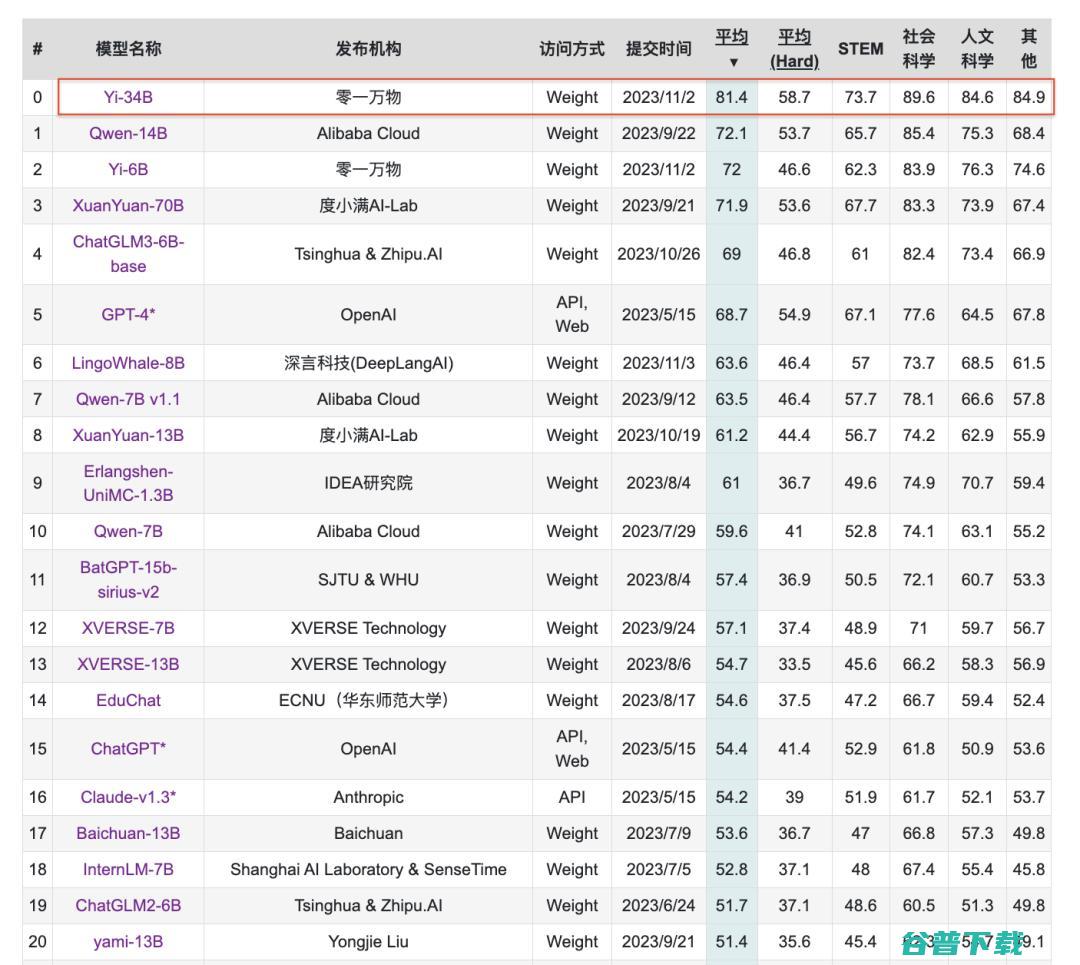The height and width of the screenshot is (965, 1080).
Task: Click the LingoWhale-8B link
Action: 128,363
